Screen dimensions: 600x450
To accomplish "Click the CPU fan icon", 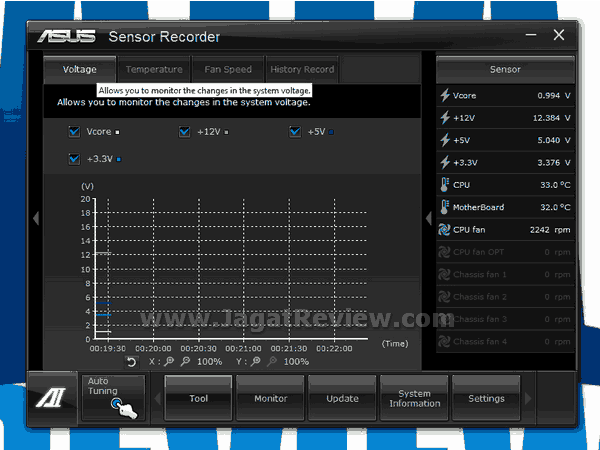I will (x=444, y=230).
